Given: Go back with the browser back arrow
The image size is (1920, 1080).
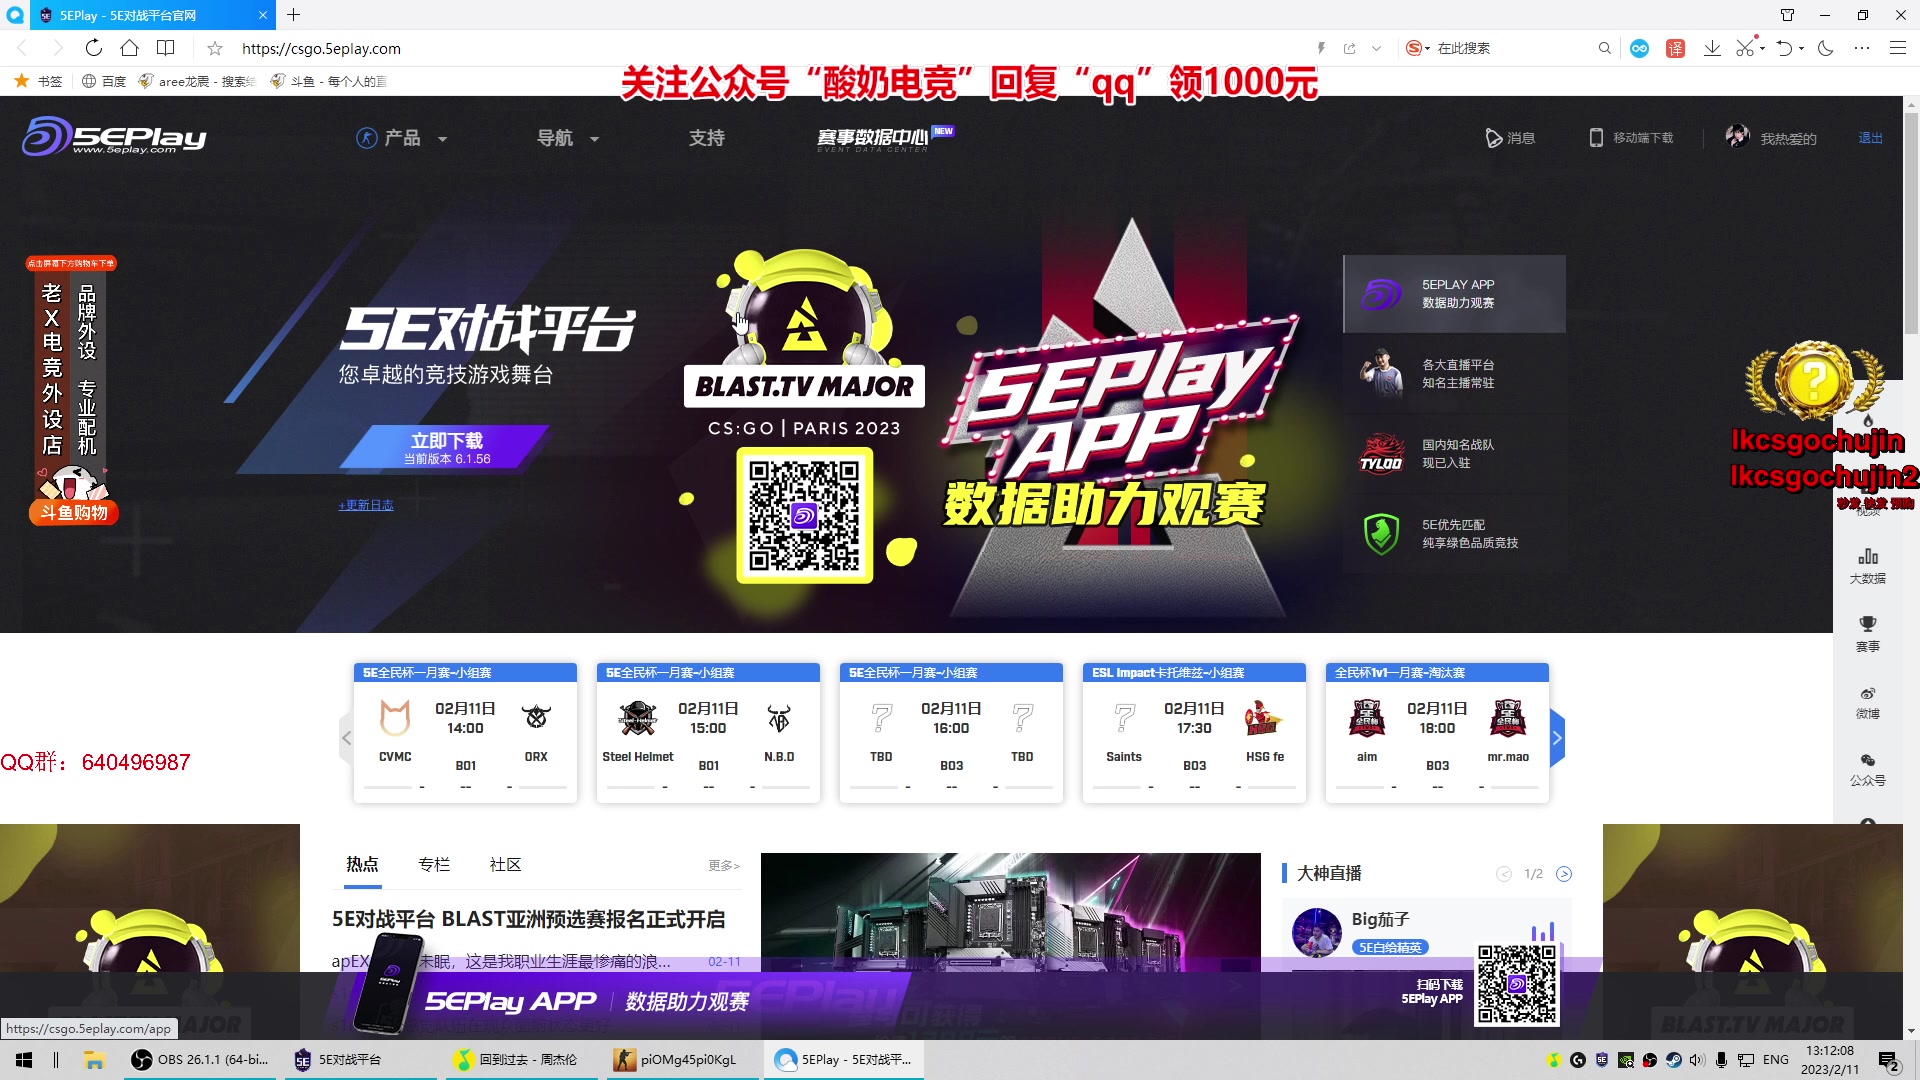Looking at the screenshot, I should tap(22, 48).
